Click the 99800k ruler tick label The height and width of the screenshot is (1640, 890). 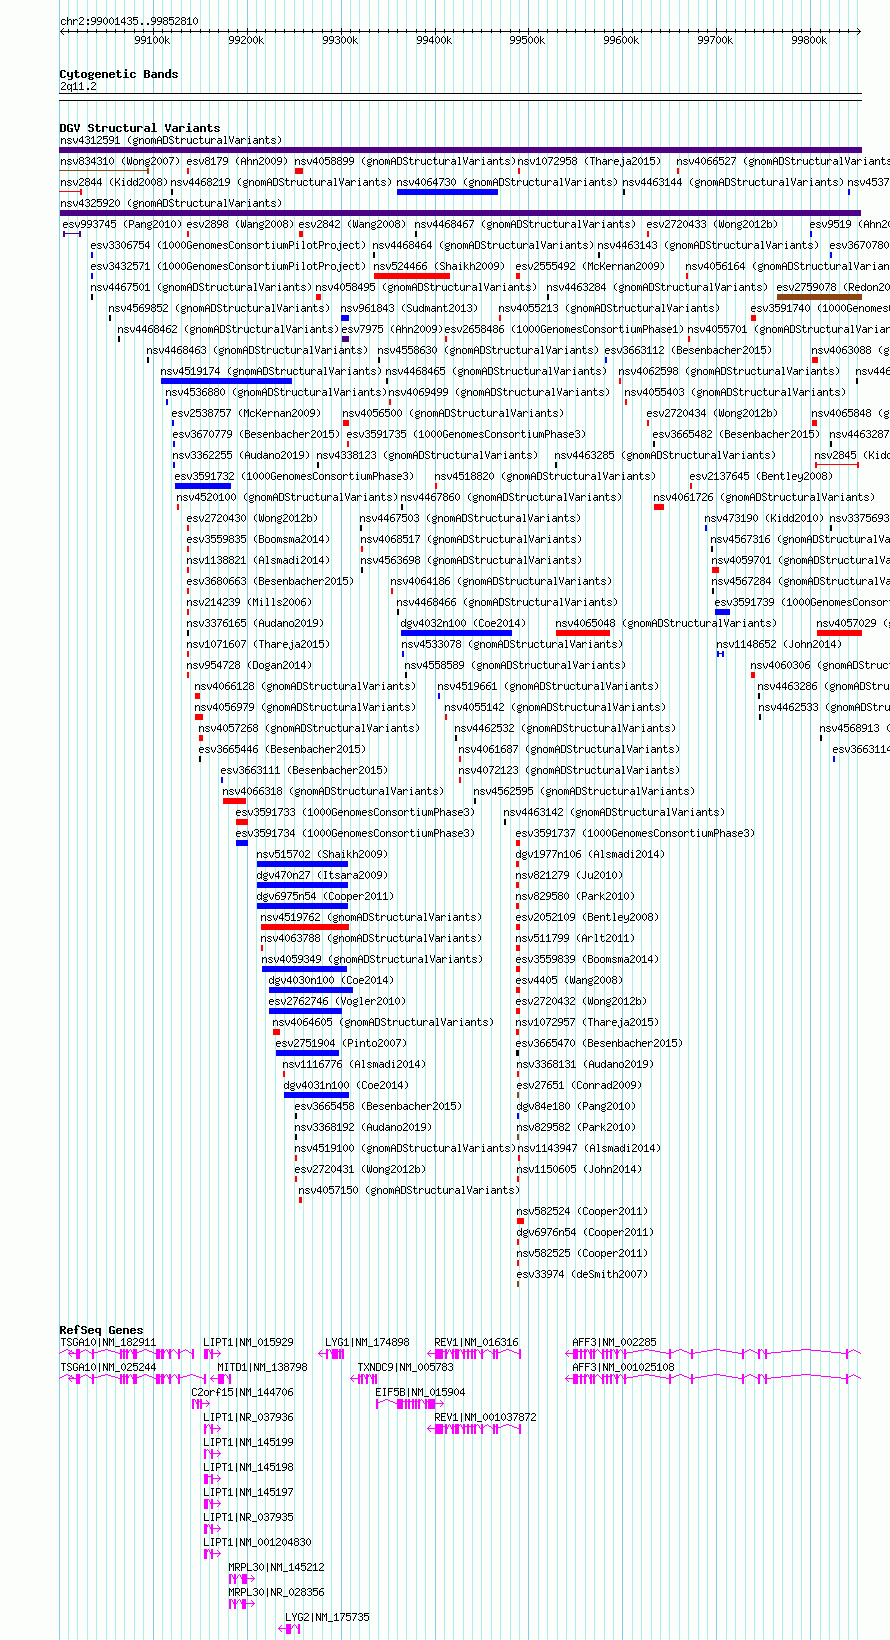coord(809,40)
